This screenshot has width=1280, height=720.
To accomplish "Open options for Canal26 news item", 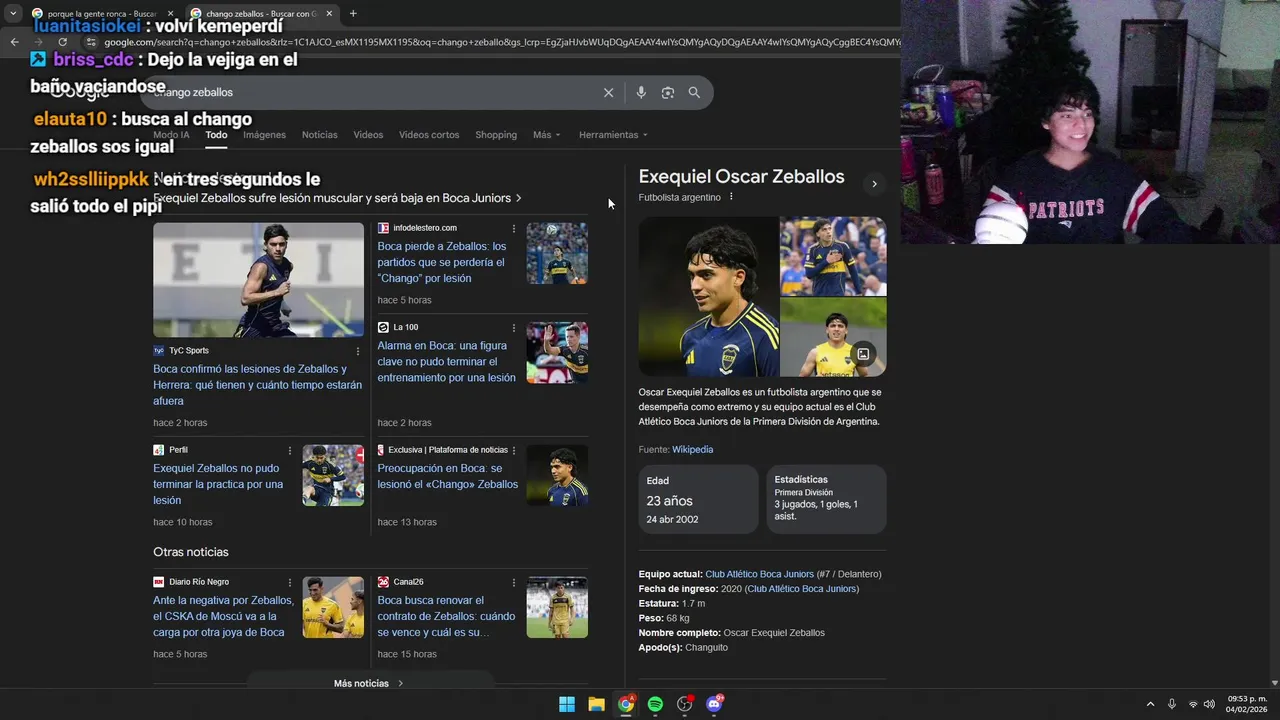I will pos(514,582).
